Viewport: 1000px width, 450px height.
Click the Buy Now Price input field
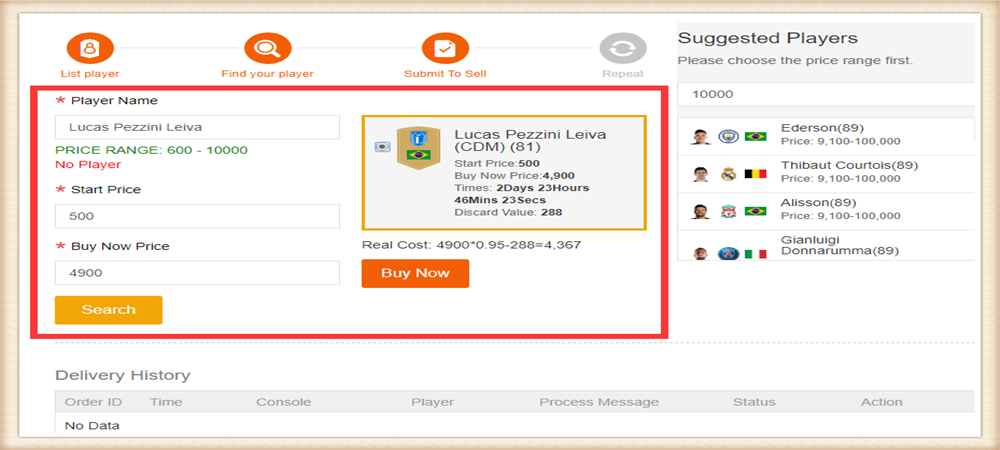pos(197,272)
